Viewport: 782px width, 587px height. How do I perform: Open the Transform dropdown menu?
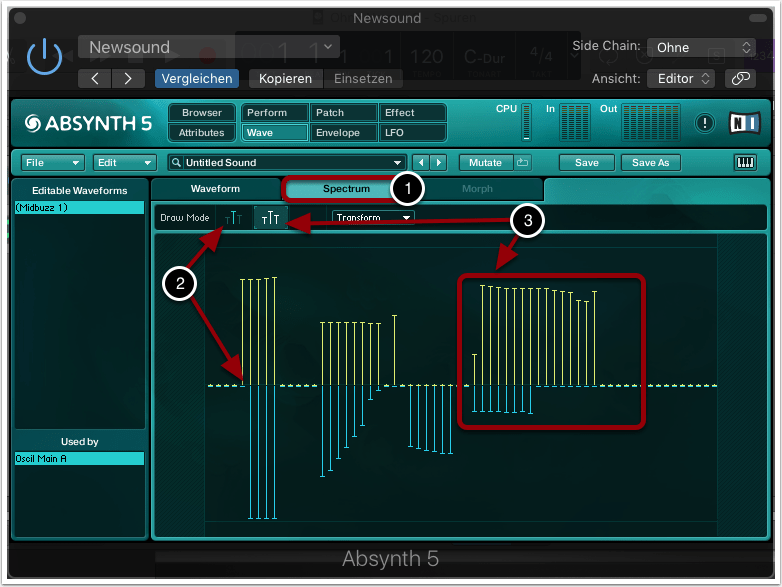[374, 217]
